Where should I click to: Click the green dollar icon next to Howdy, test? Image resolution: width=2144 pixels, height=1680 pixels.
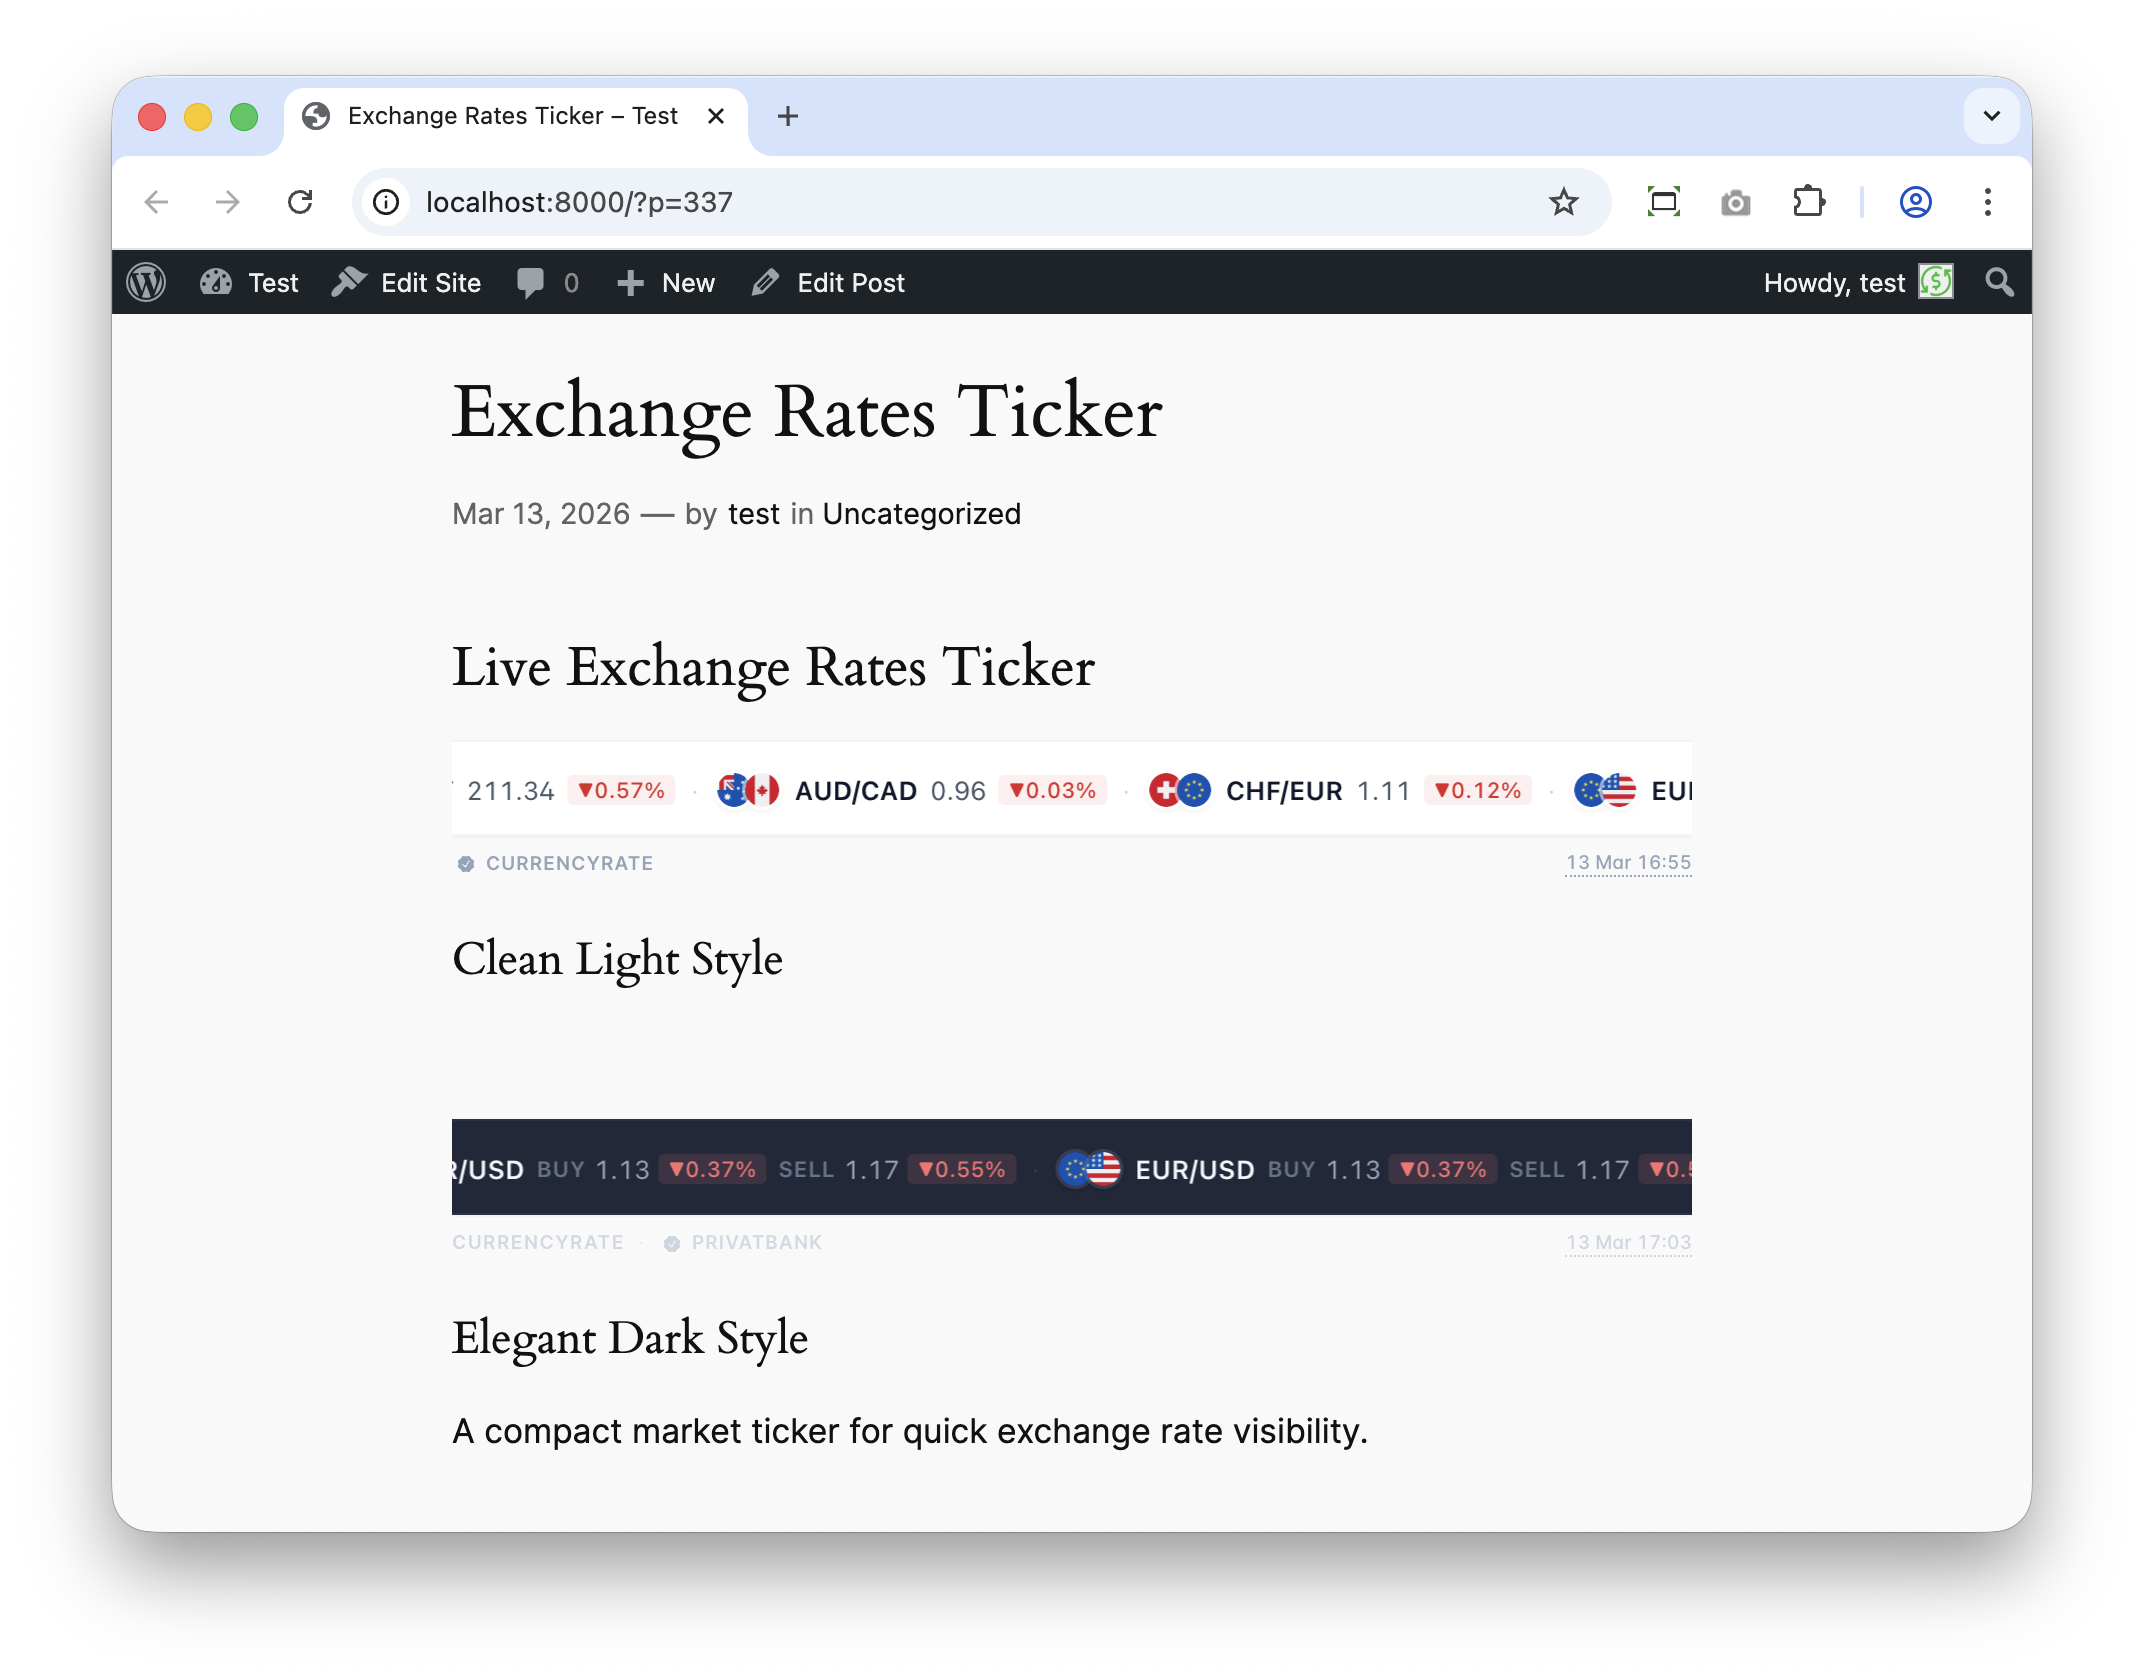1937,282
